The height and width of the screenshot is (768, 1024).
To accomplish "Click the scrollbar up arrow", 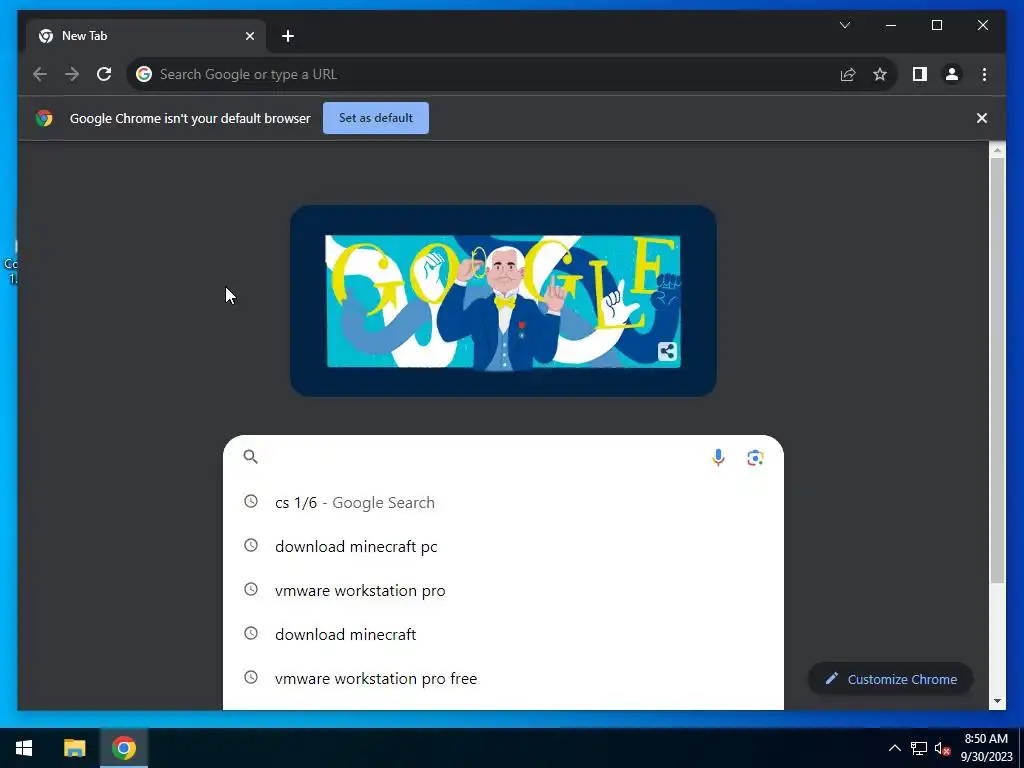I will pyautogui.click(x=997, y=150).
